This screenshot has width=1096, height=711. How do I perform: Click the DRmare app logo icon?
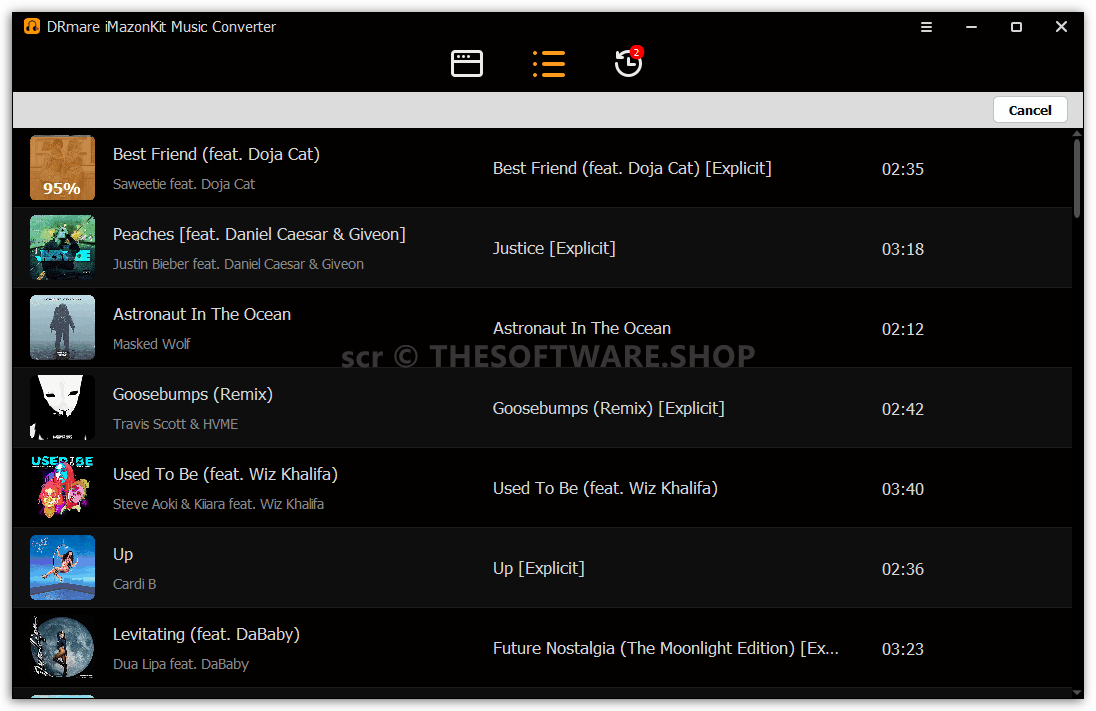click(32, 27)
